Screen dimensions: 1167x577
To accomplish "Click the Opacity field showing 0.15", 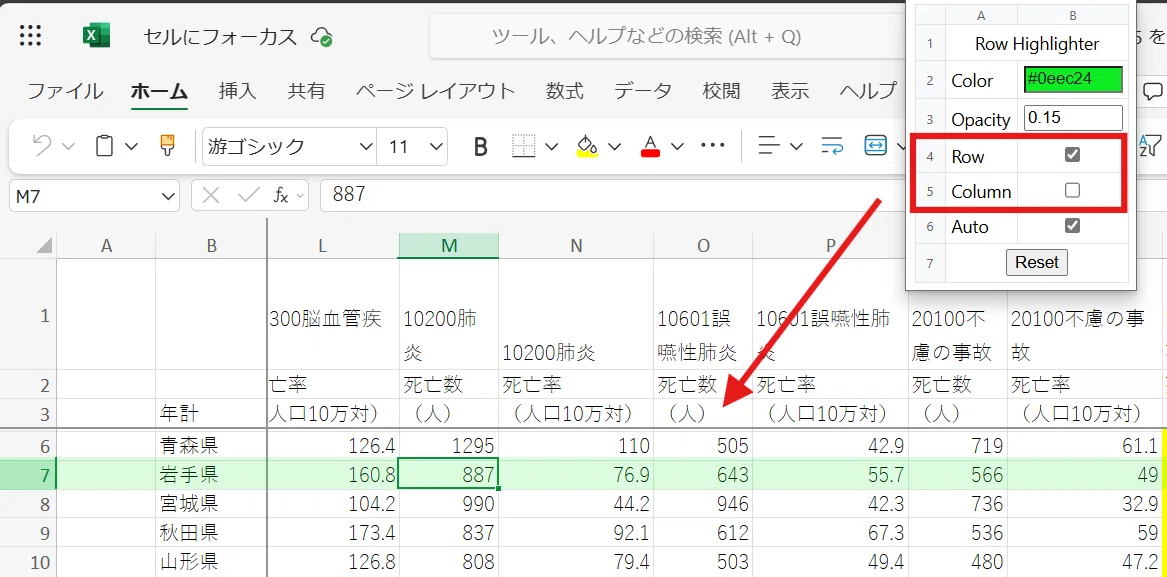I will coord(1073,118).
